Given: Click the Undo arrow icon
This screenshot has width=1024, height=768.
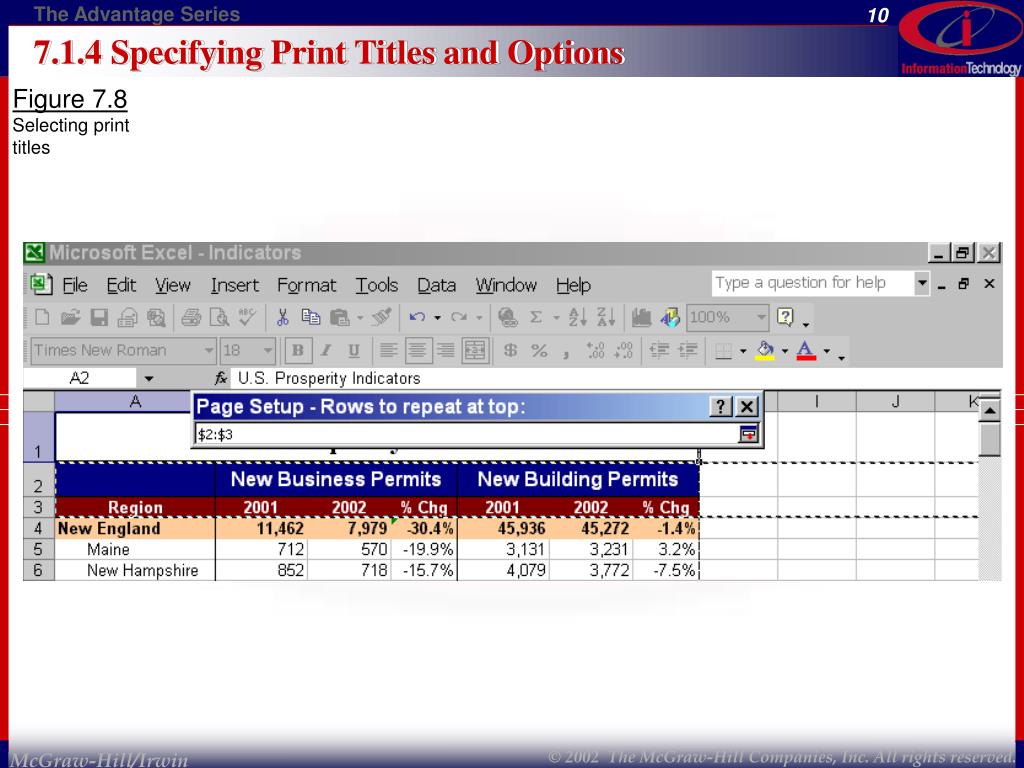Looking at the screenshot, I should (417, 318).
